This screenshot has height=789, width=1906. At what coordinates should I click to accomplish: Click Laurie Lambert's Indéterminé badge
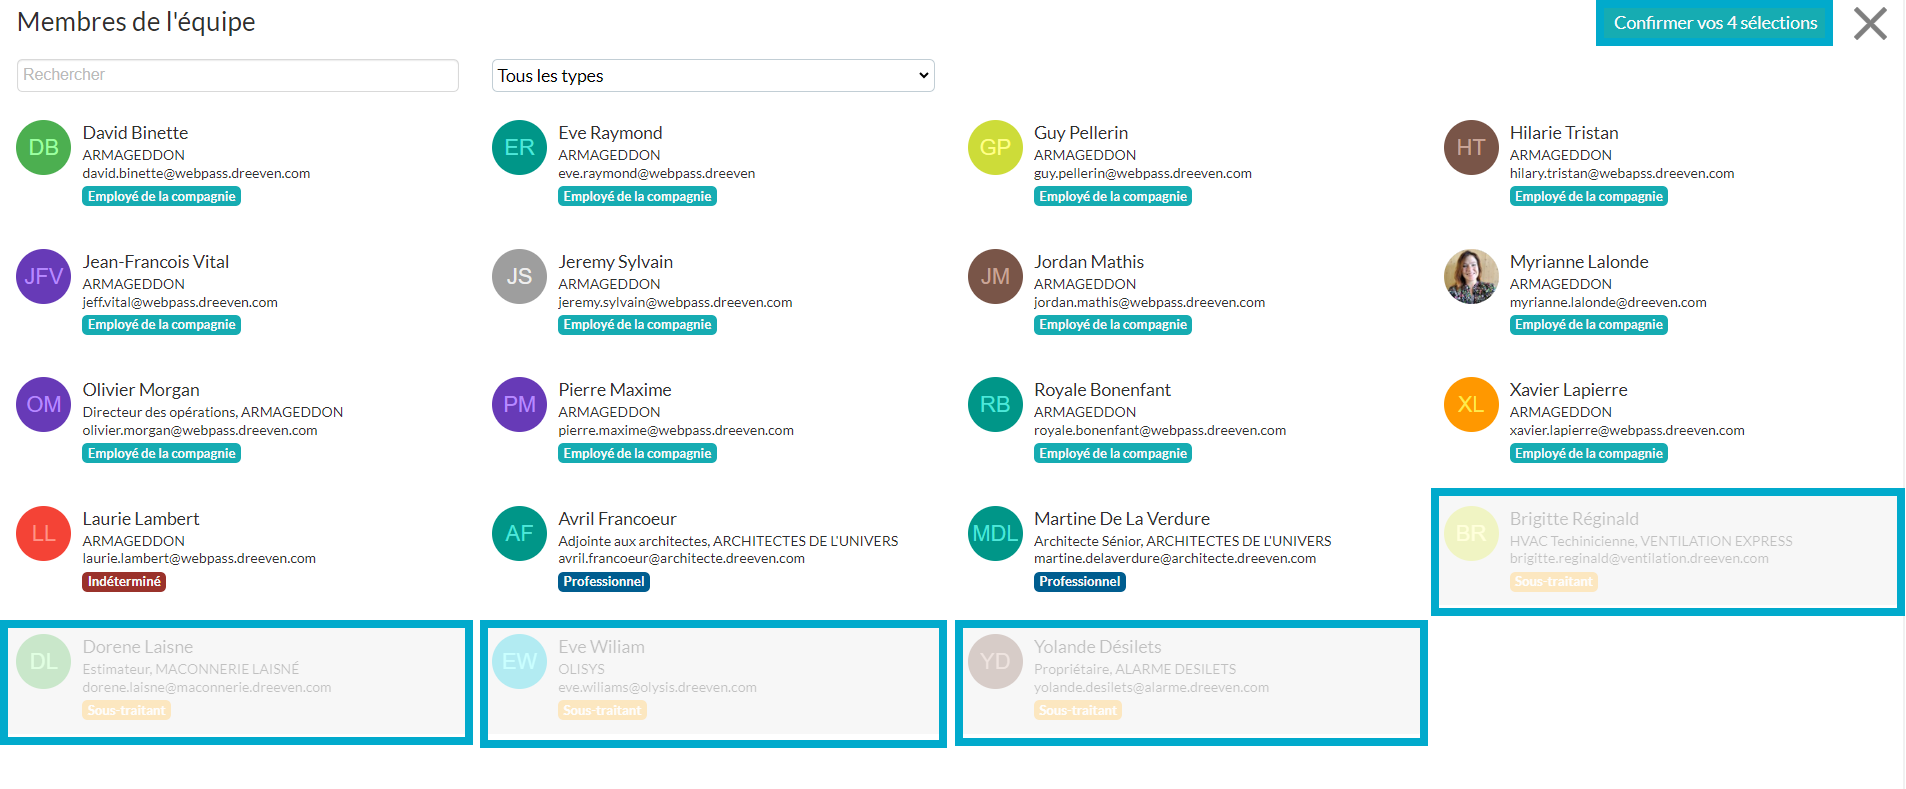coord(124,582)
